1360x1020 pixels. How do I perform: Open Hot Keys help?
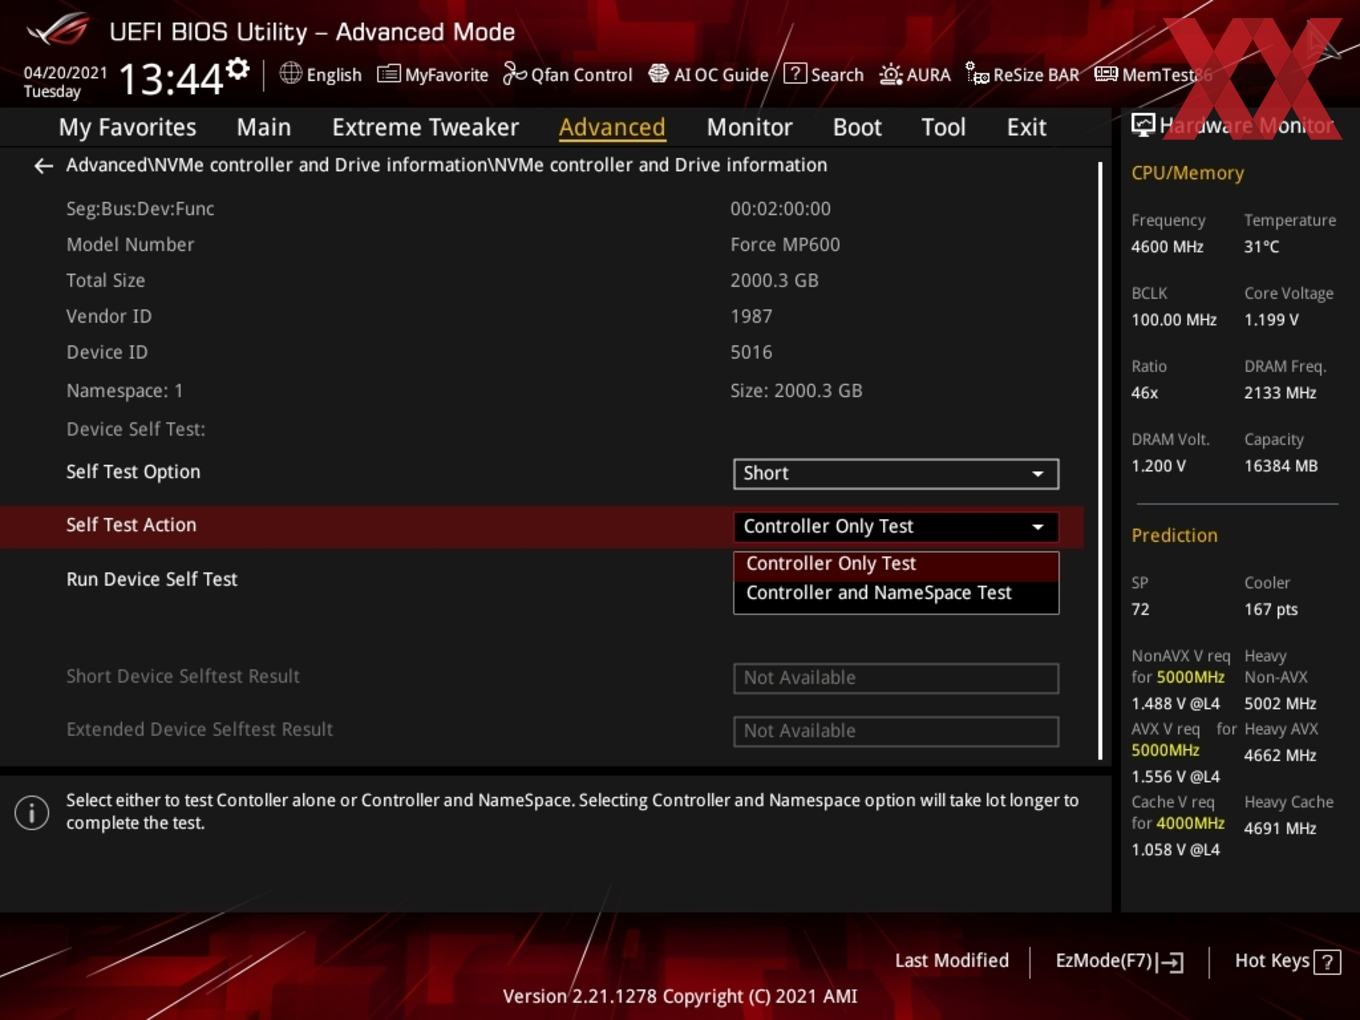[x=1287, y=961]
